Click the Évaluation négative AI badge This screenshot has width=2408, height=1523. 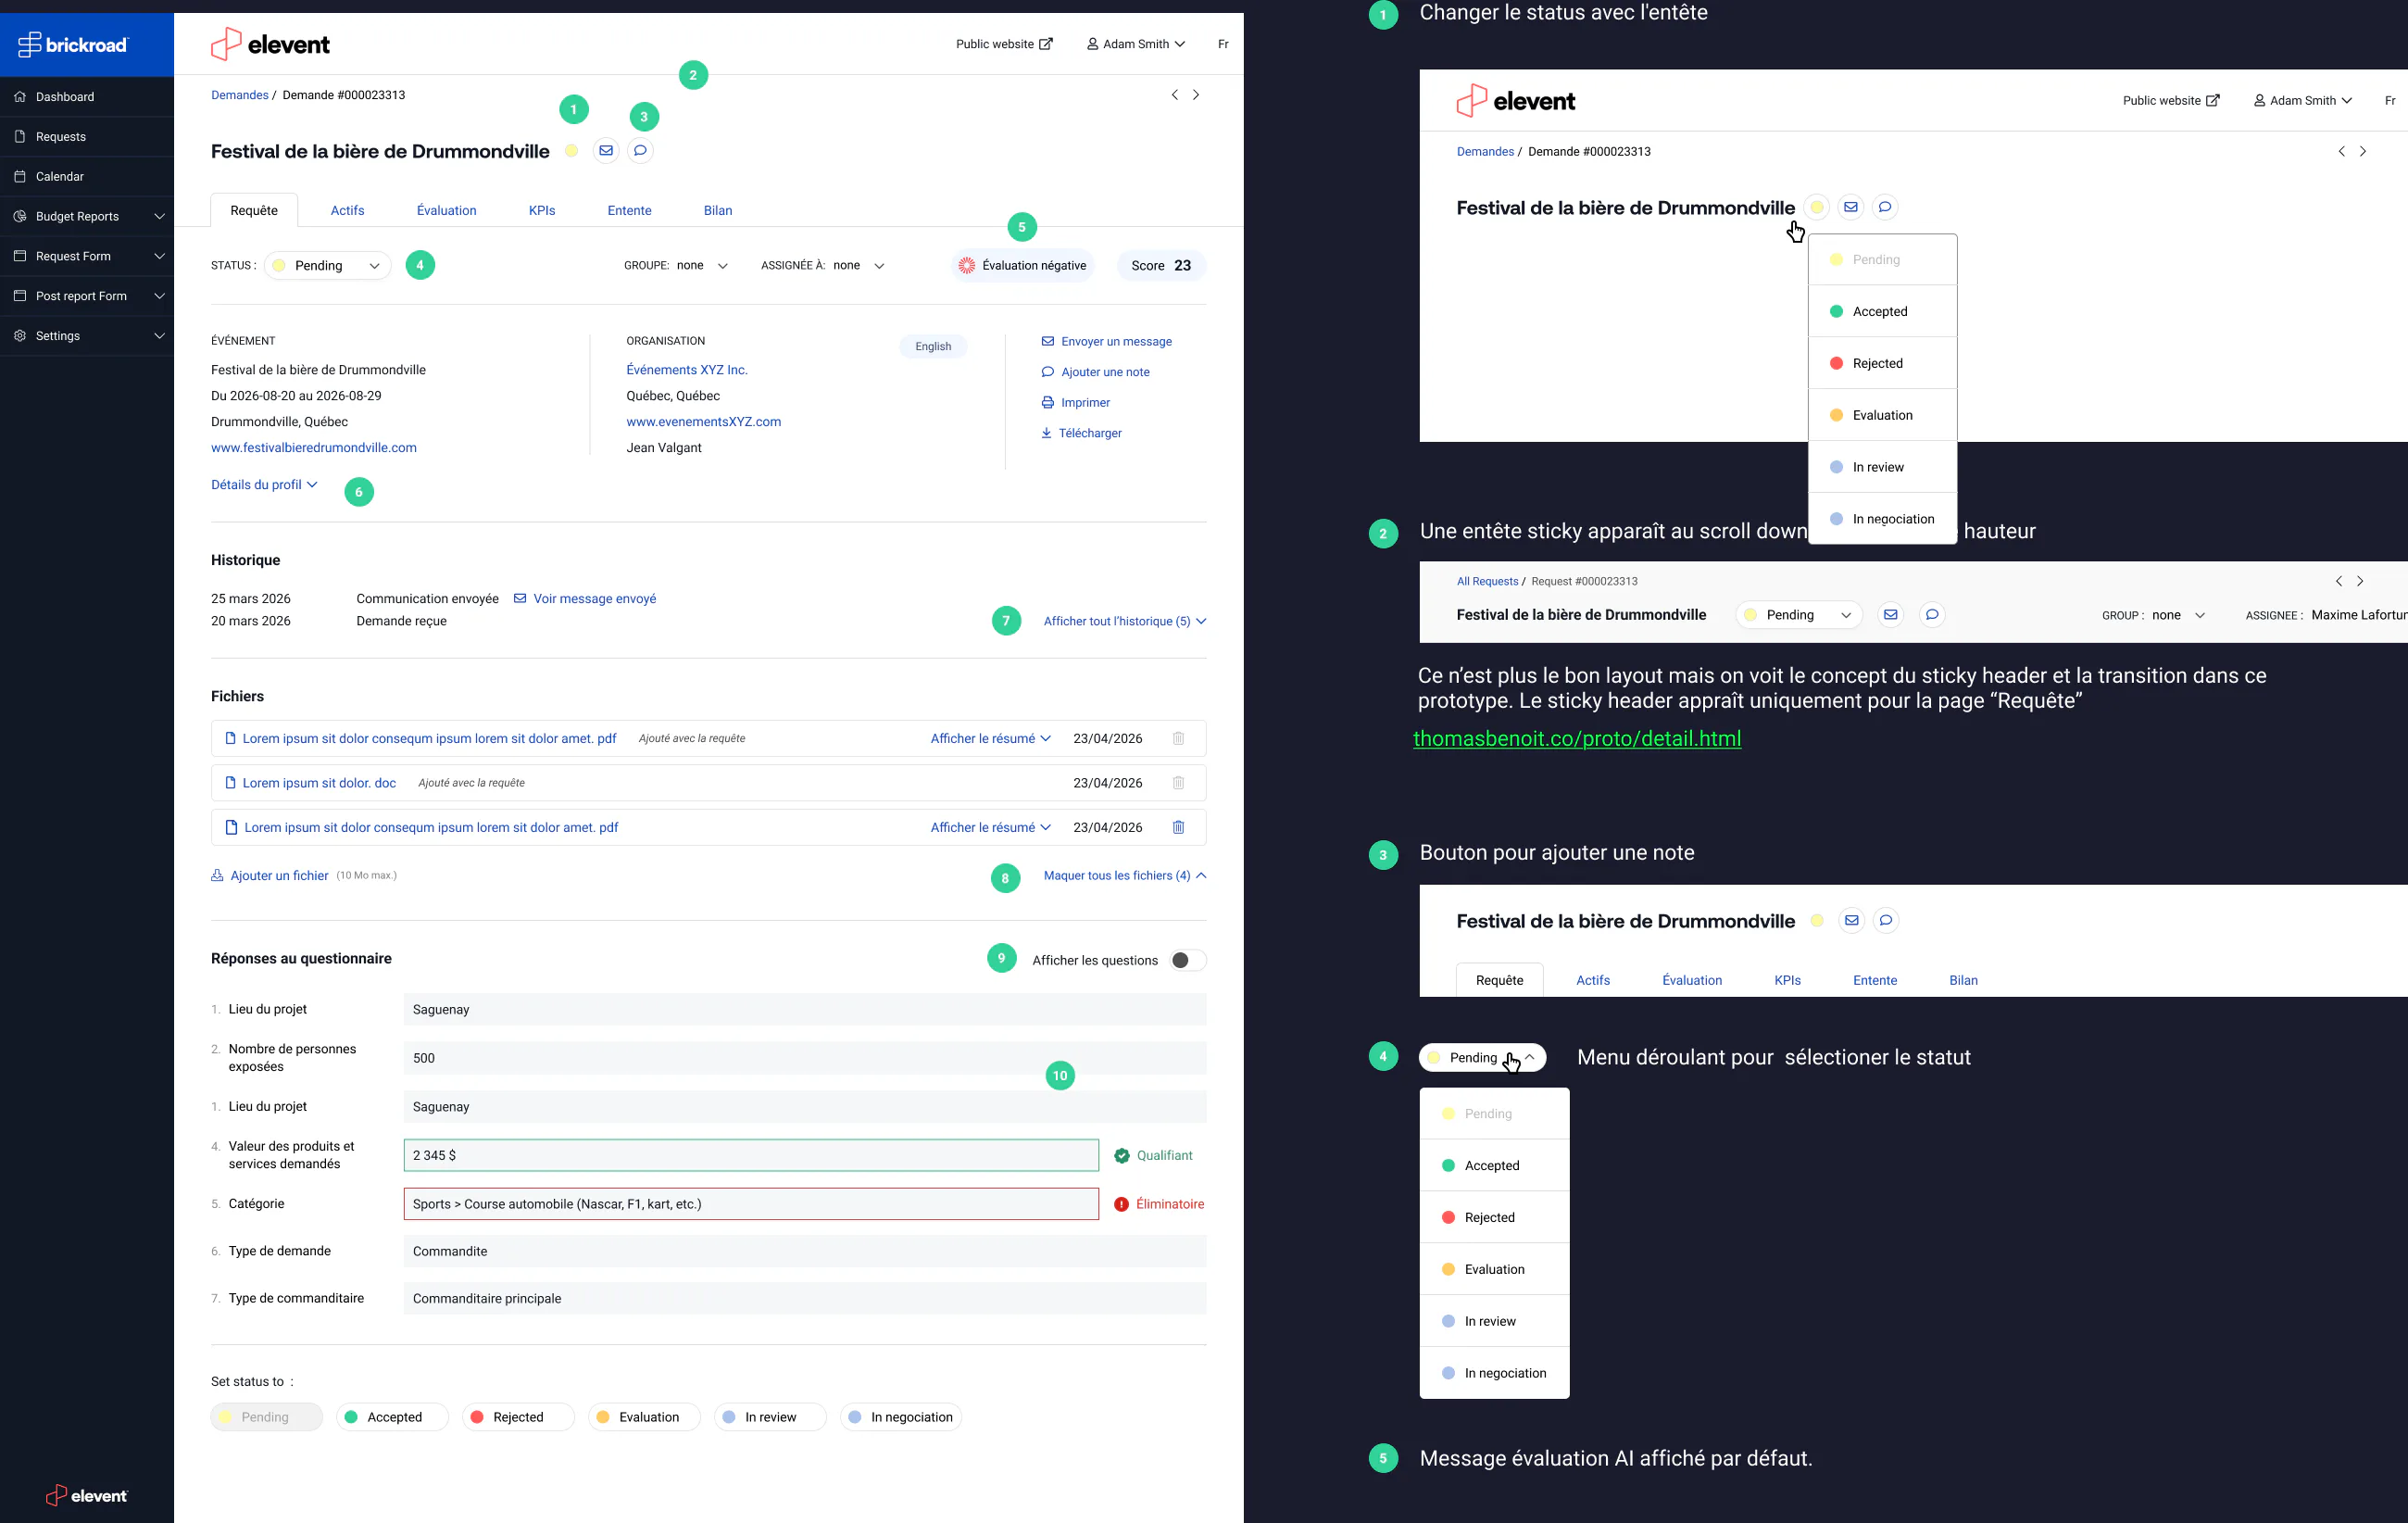(x=1023, y=266)
